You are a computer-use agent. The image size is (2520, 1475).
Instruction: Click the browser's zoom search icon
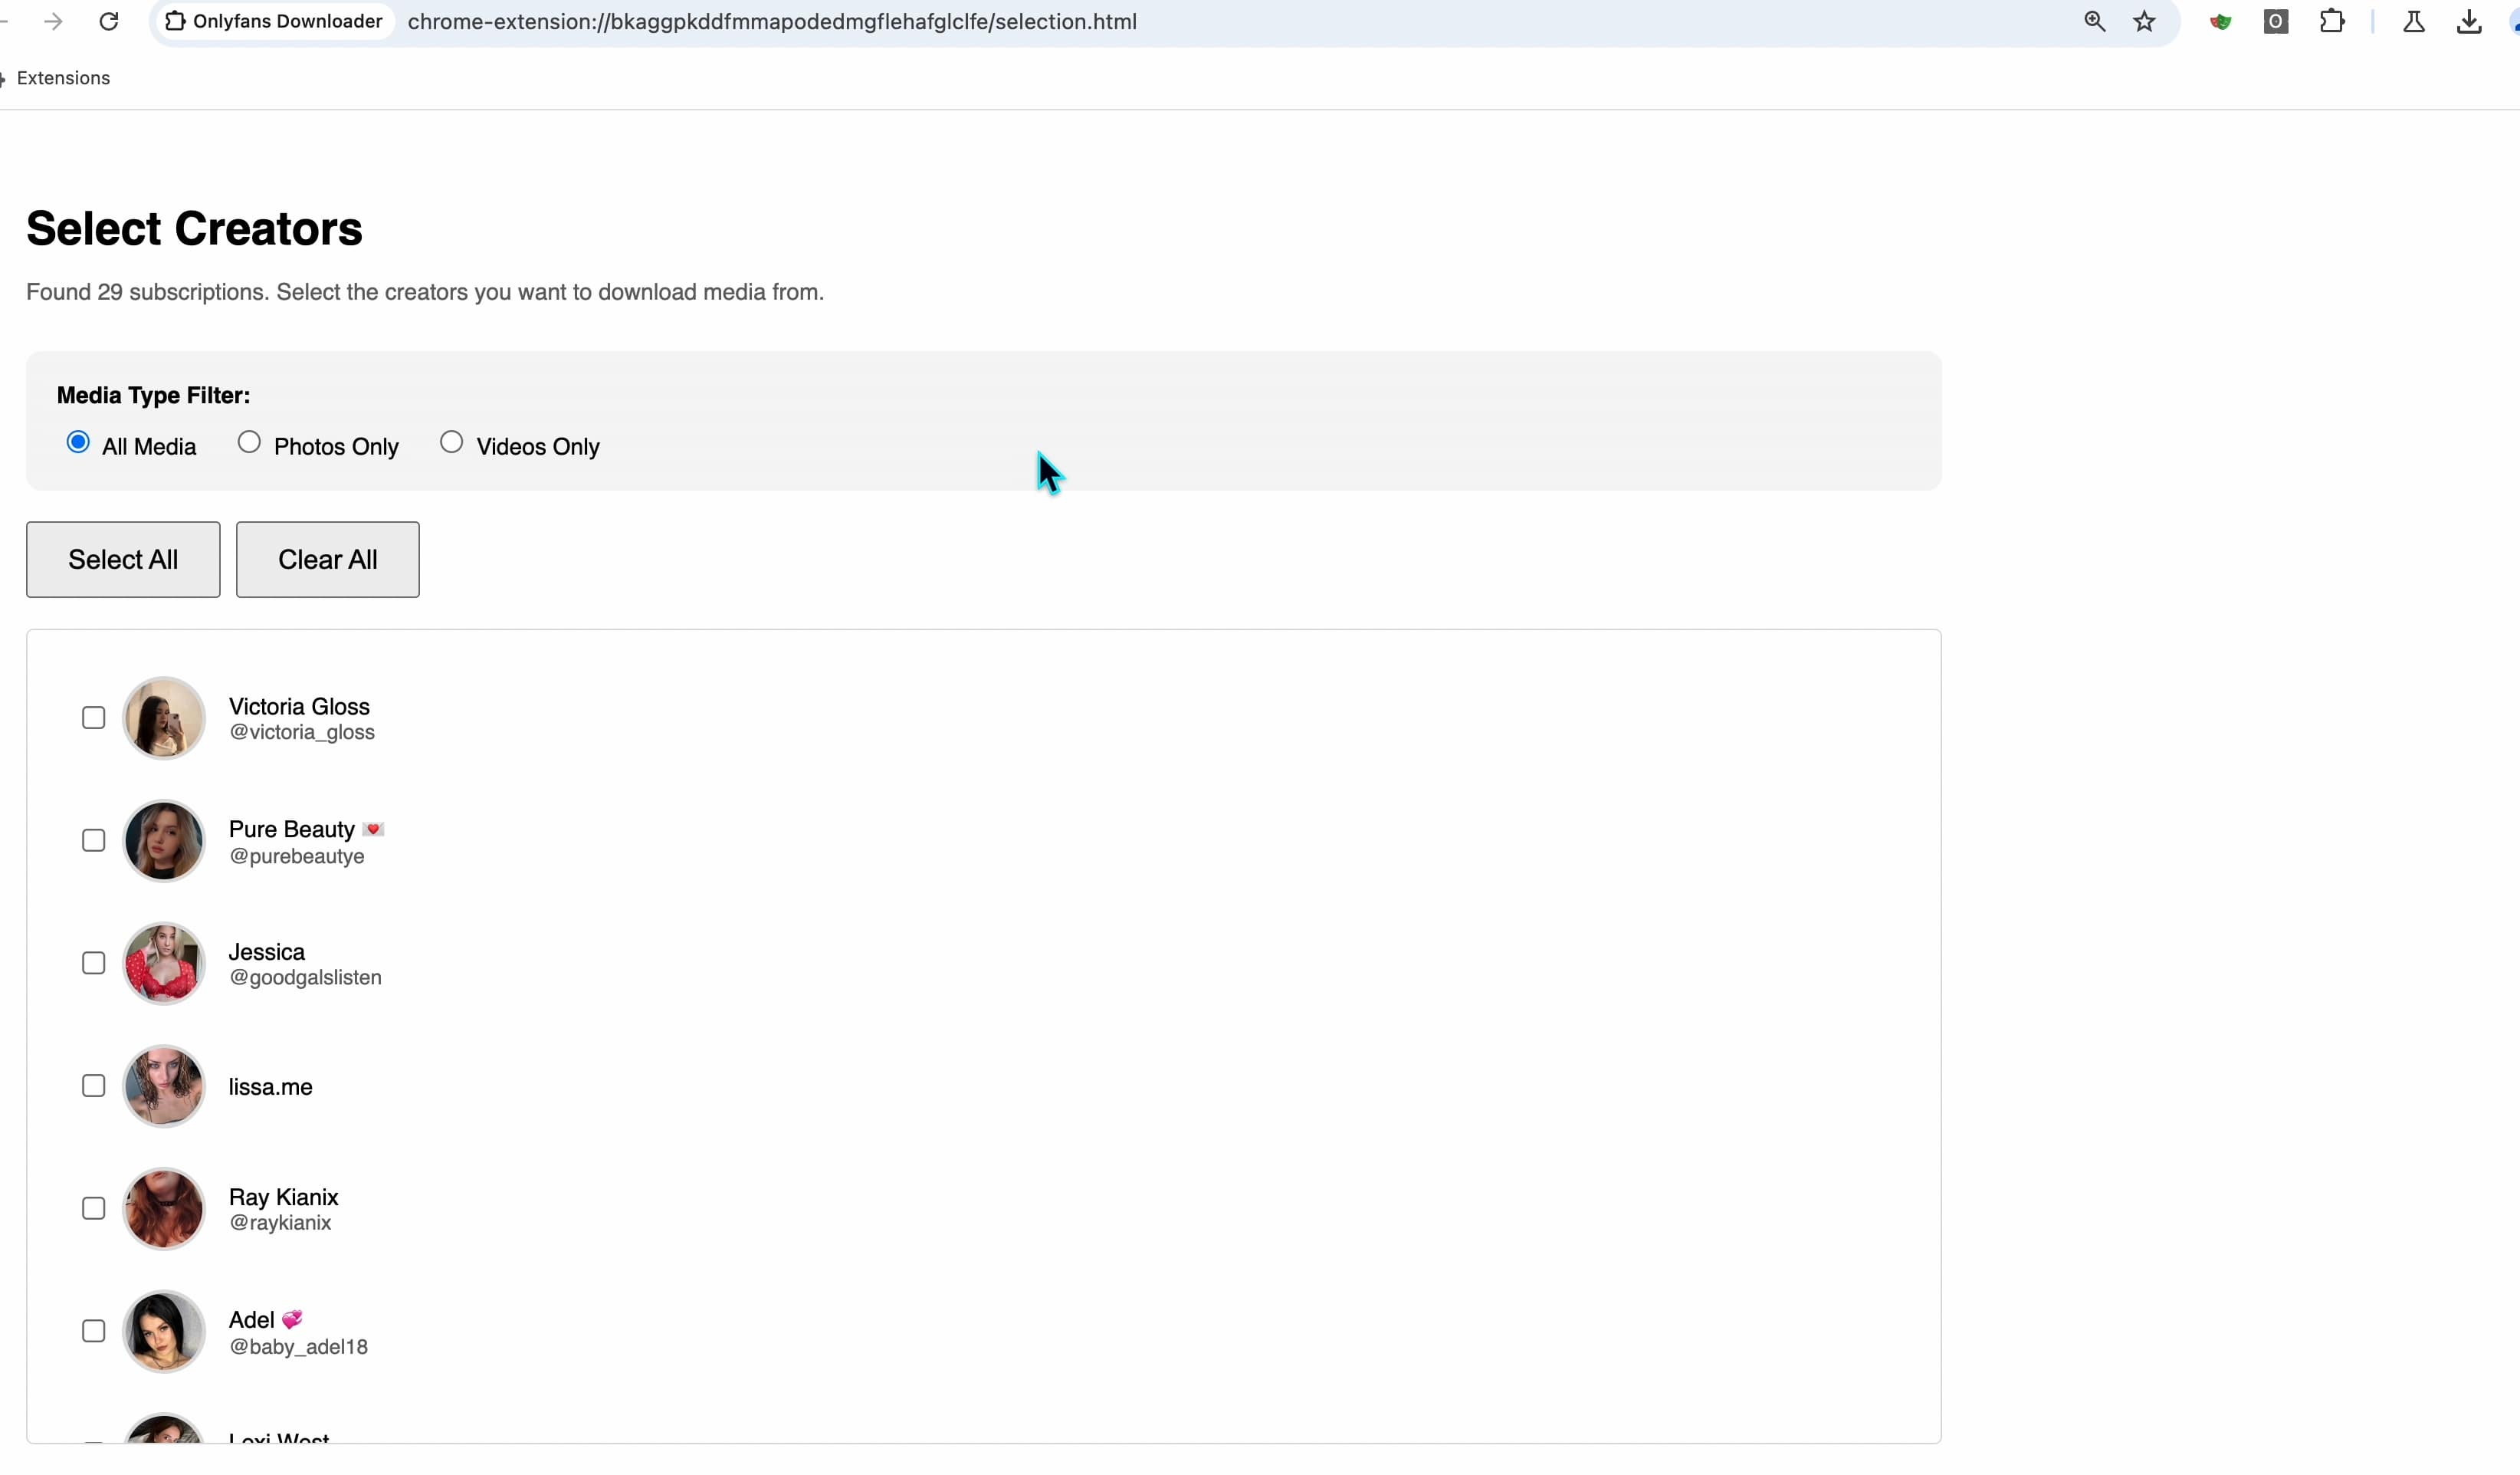2095,21
